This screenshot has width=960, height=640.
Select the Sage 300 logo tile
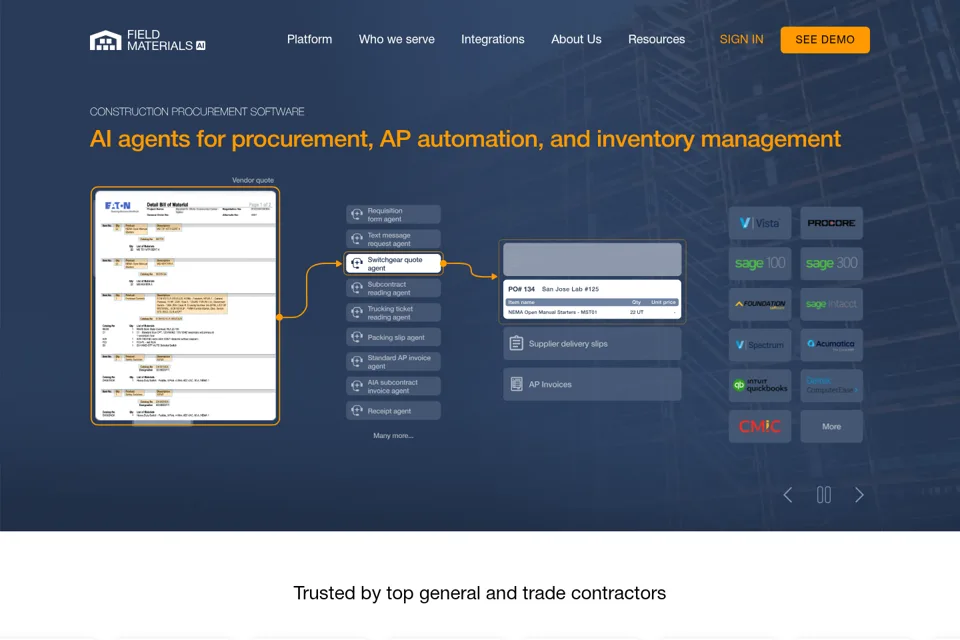coord(831,263)
